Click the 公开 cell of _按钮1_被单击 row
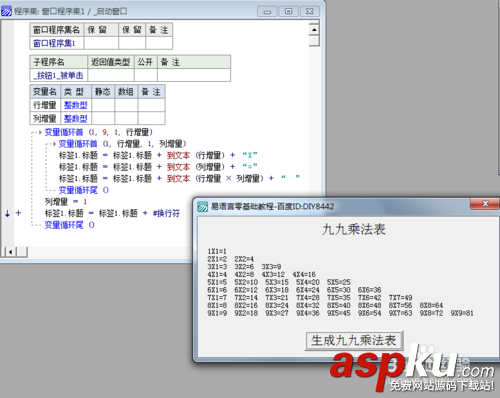This screenshot has width=500, height=398. pos(146,75)
